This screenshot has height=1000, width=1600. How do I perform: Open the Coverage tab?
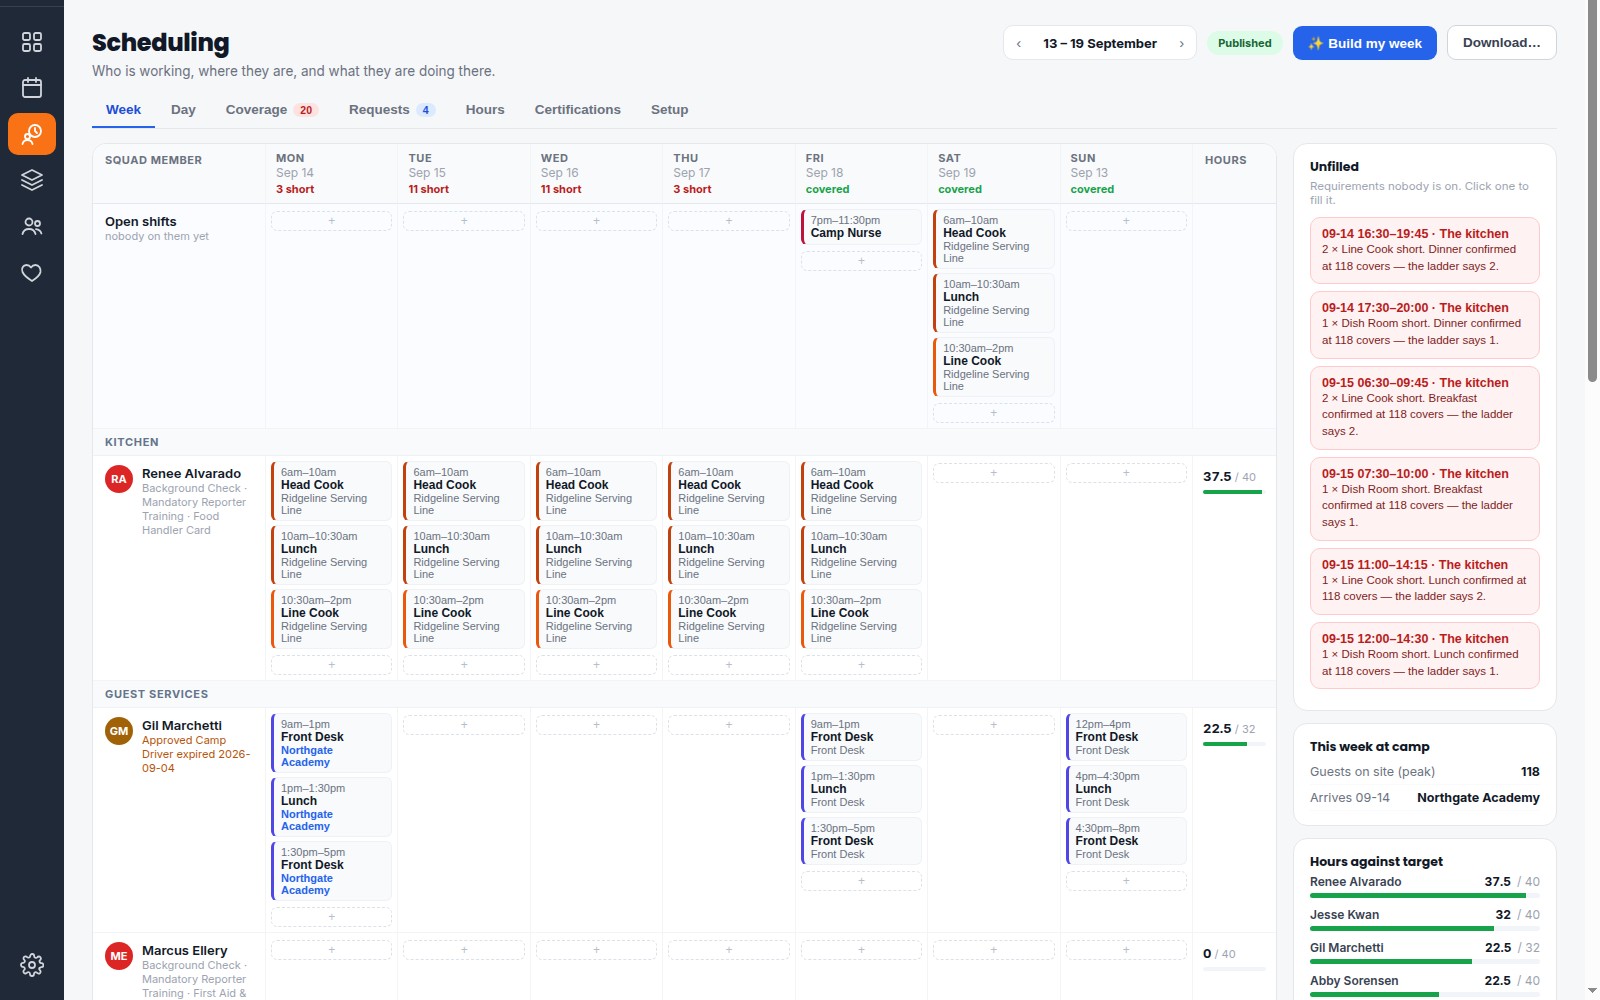(x=270, y=110)
